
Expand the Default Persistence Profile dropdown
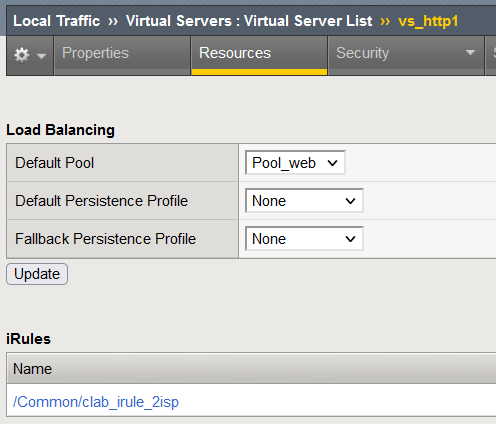point(304,201)
